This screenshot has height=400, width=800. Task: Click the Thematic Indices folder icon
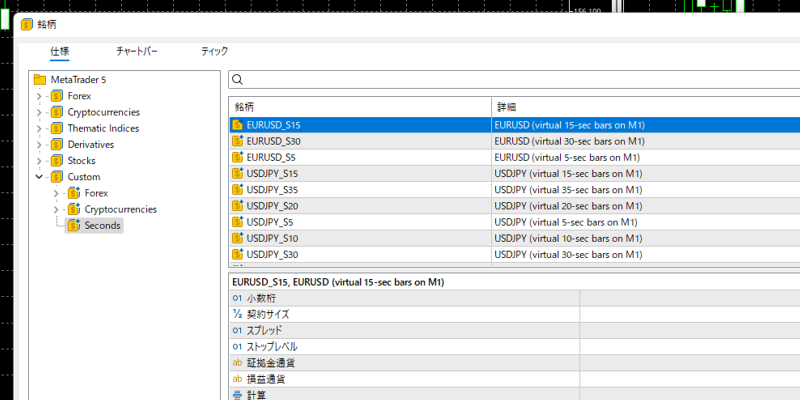pos(57,128)
